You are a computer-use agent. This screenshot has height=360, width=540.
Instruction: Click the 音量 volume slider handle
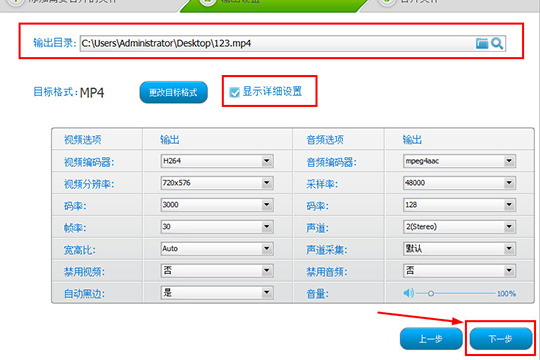(x=430, y=294)
